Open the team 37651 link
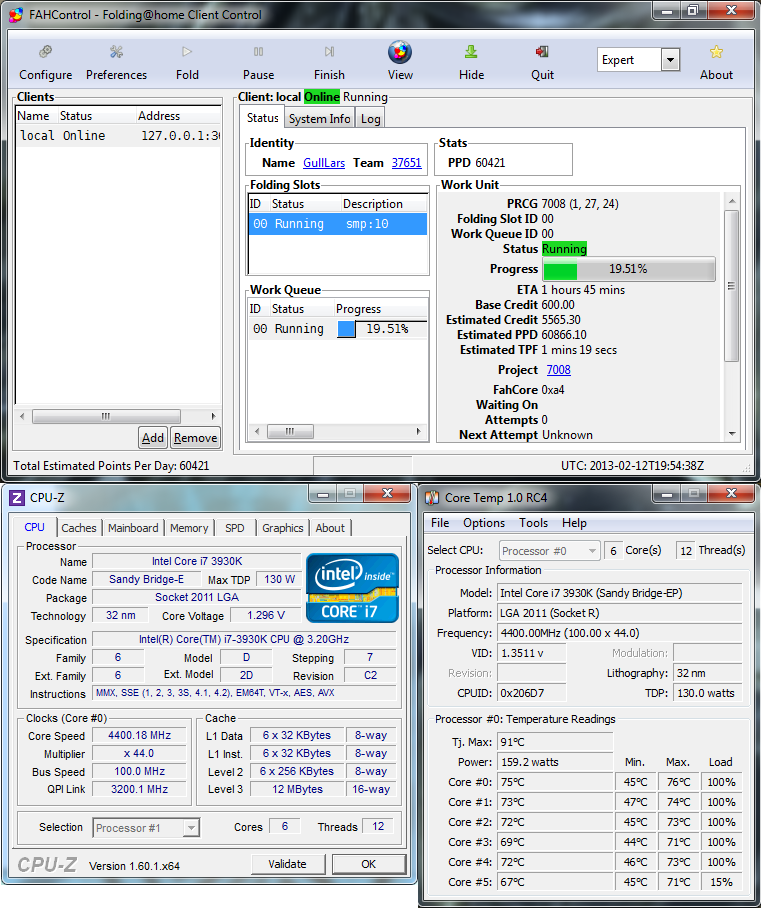This screenshot has width=761, height=909. click(x=406, y=163)
